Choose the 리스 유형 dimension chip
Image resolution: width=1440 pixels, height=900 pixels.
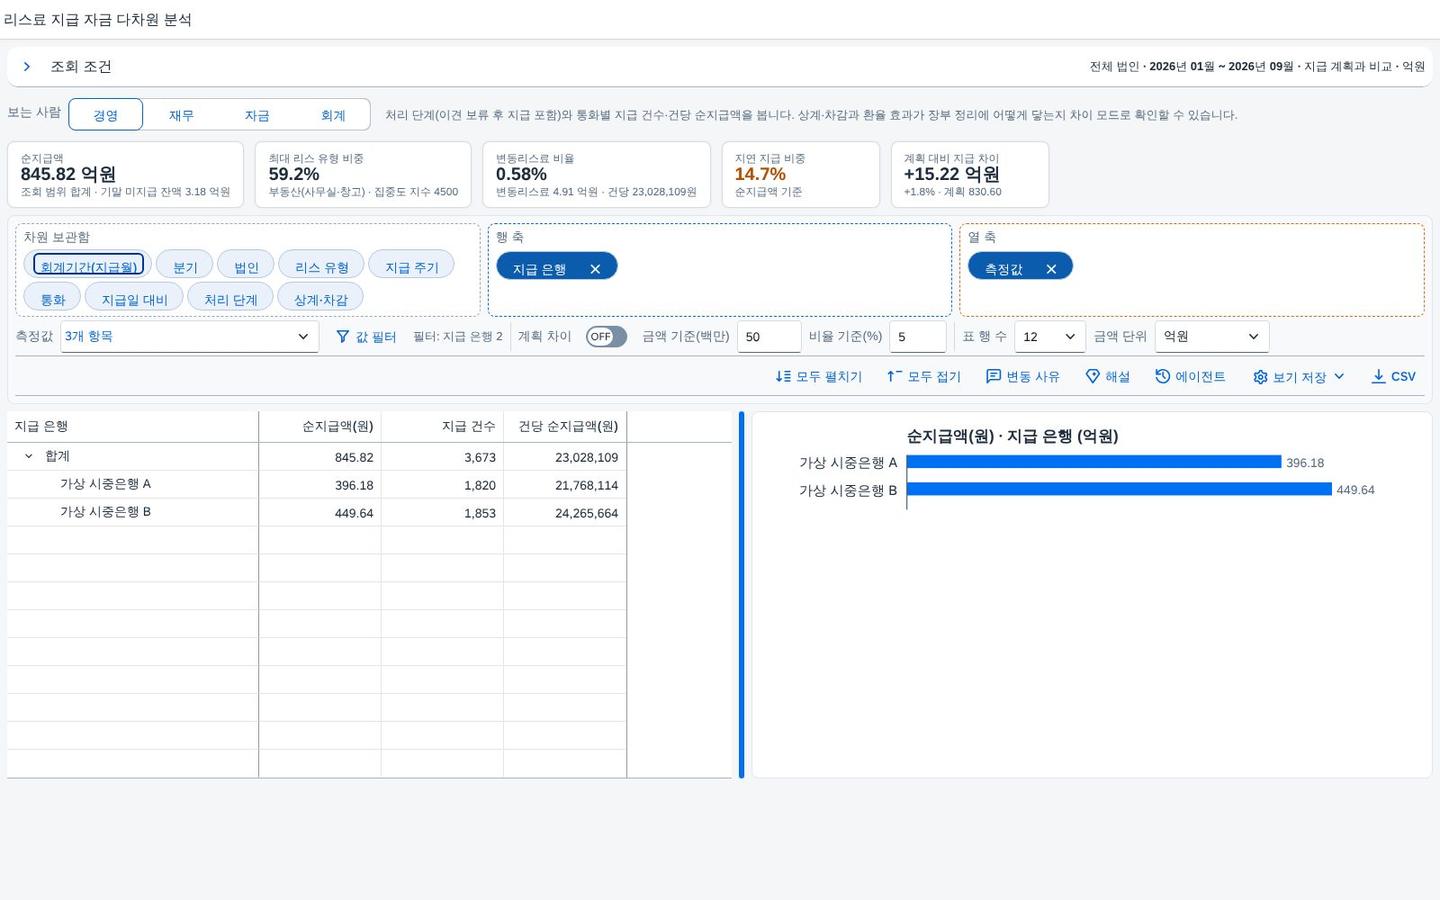pos(322,265)
